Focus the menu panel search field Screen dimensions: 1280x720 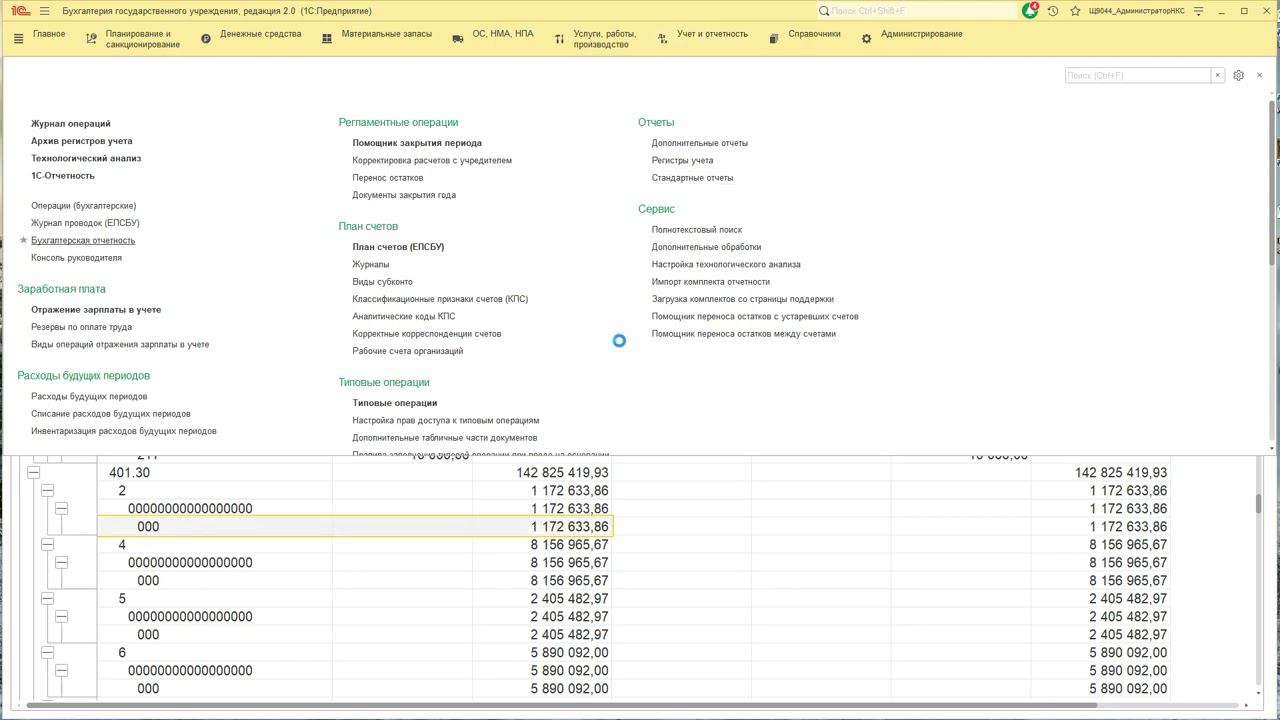1138,75
